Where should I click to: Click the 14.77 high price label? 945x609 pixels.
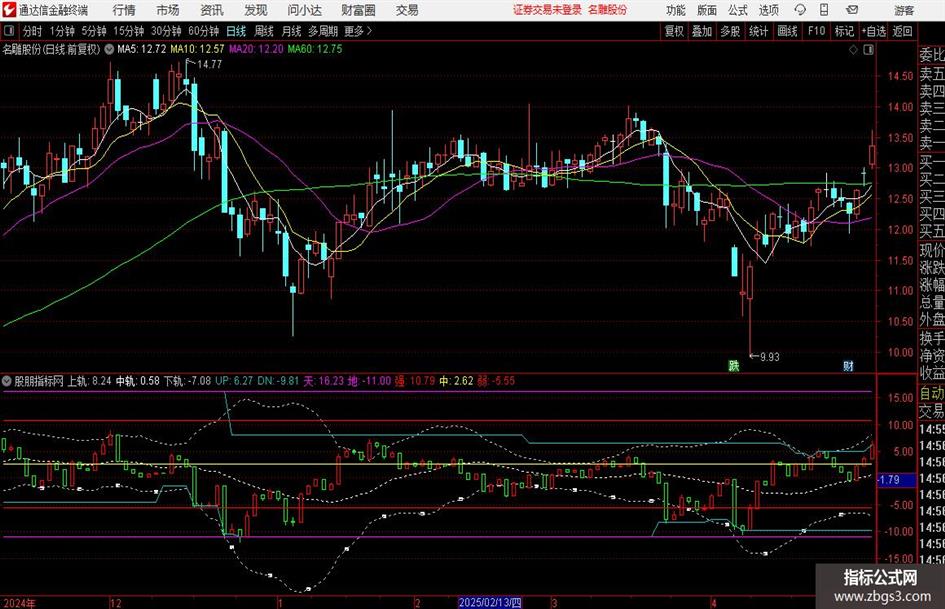click(209, 64)
